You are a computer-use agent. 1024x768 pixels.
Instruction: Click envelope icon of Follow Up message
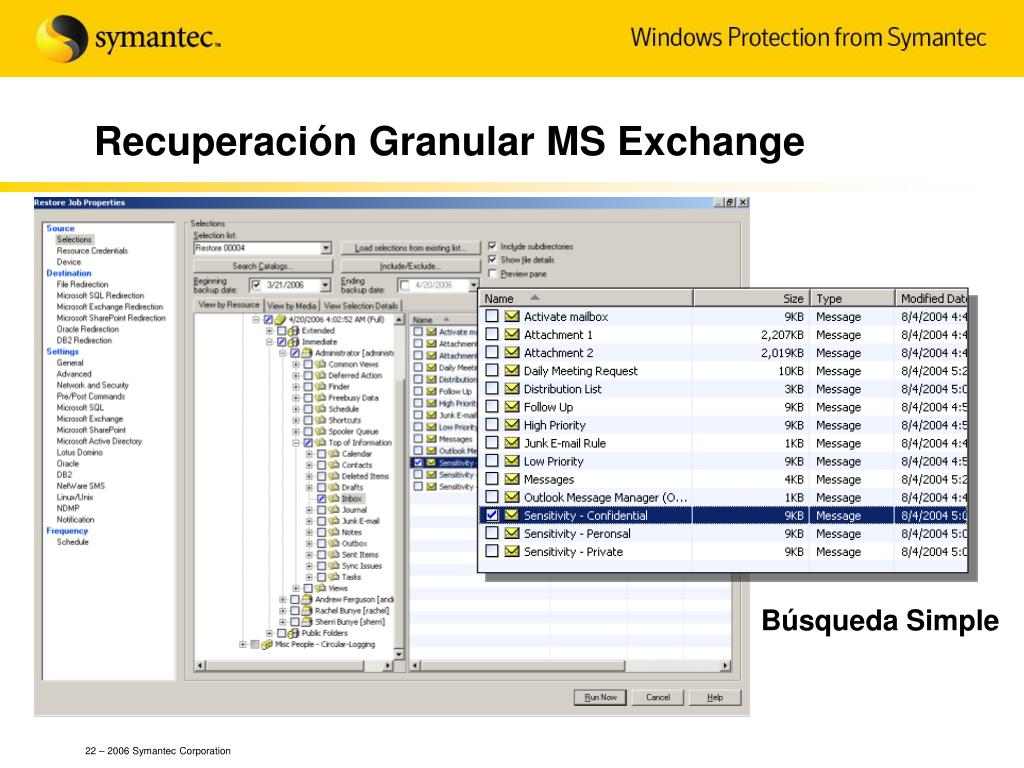[x=512, y=407]
